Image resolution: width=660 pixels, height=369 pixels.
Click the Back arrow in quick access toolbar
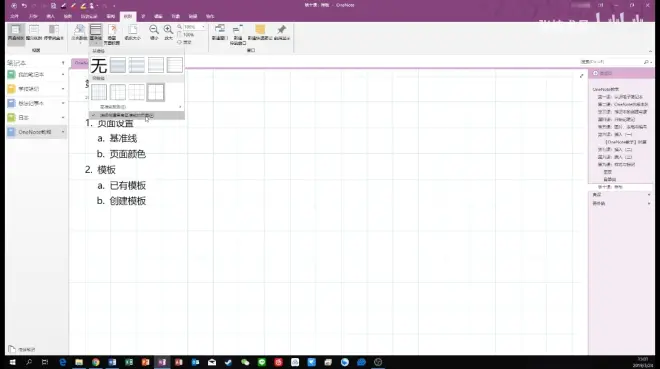point(14,5)
